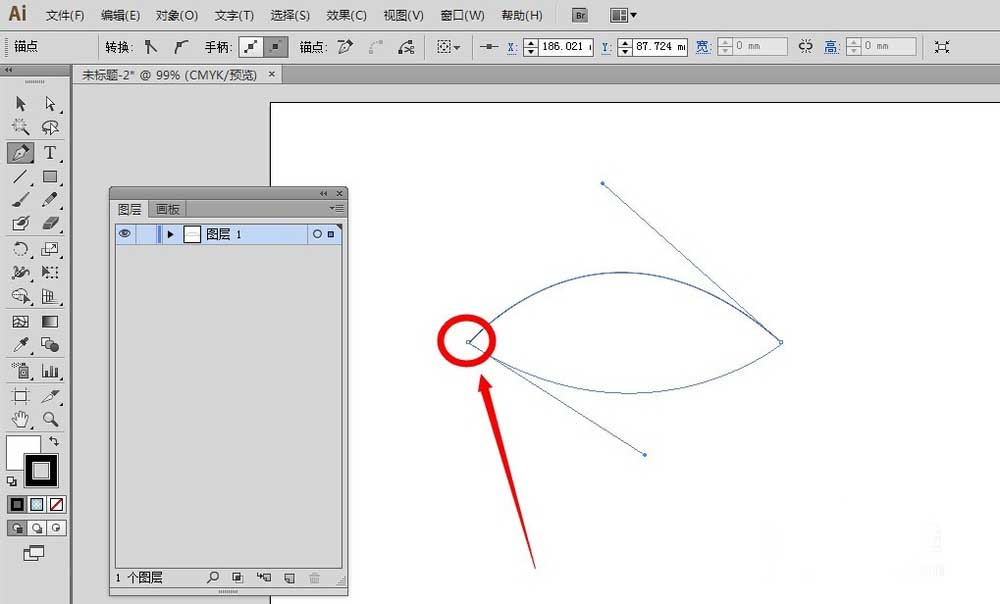This screenshot has height=604, width=1000.
Task: Cut path at selected anchor points
Action: [x=406, y=47]
